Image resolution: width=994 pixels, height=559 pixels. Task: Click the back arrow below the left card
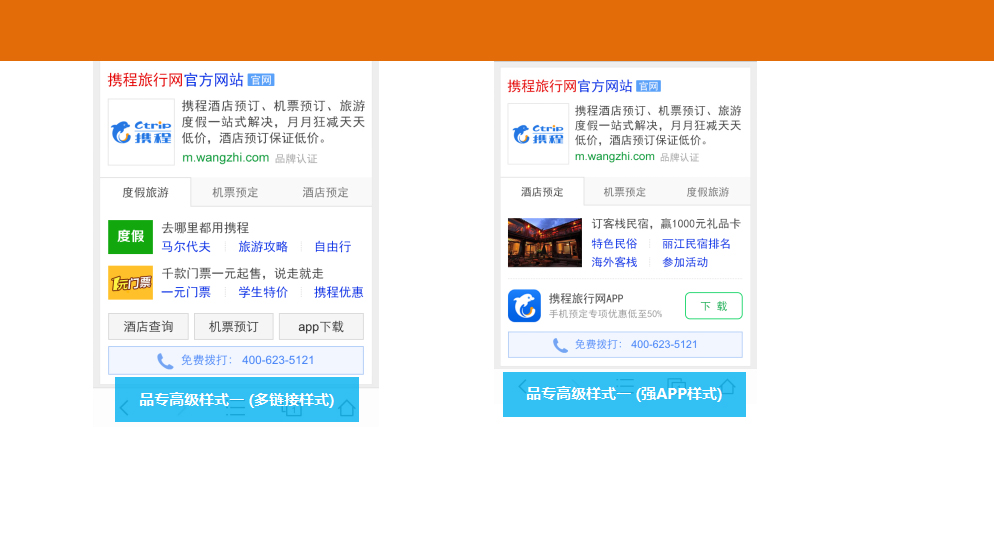point(124,408)
